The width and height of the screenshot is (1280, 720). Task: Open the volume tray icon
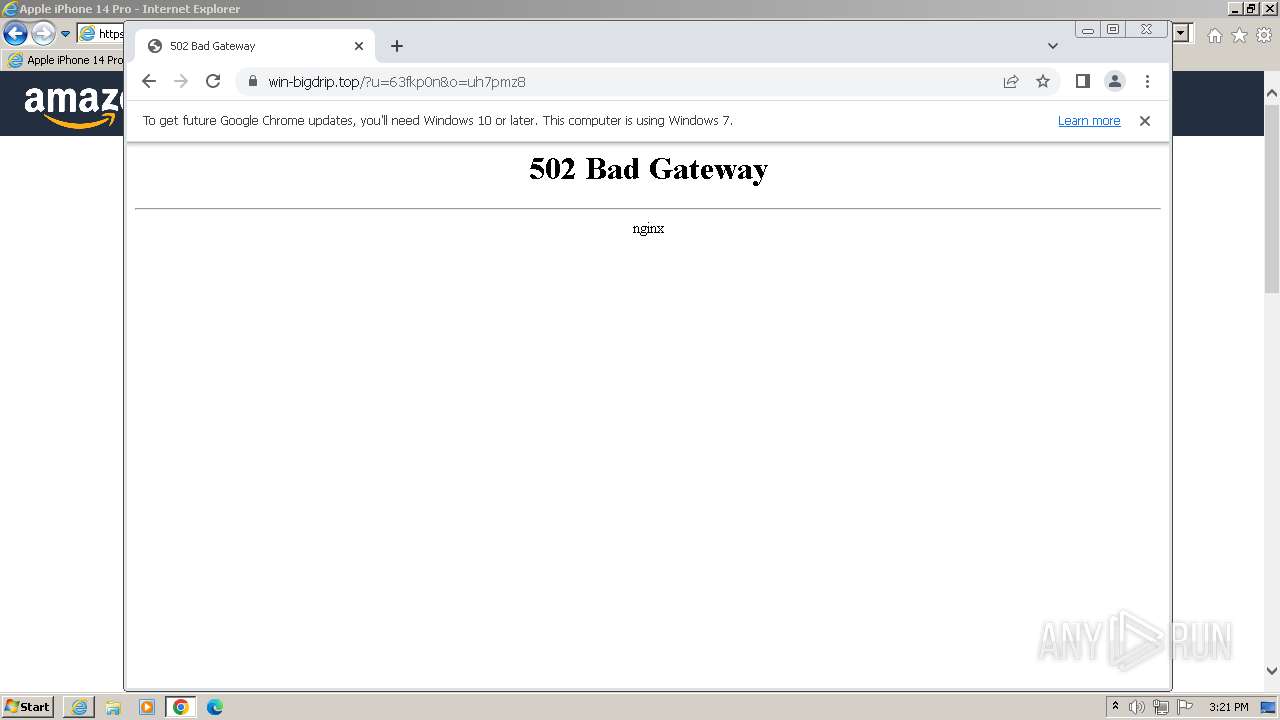click(x=1136, y=707)
